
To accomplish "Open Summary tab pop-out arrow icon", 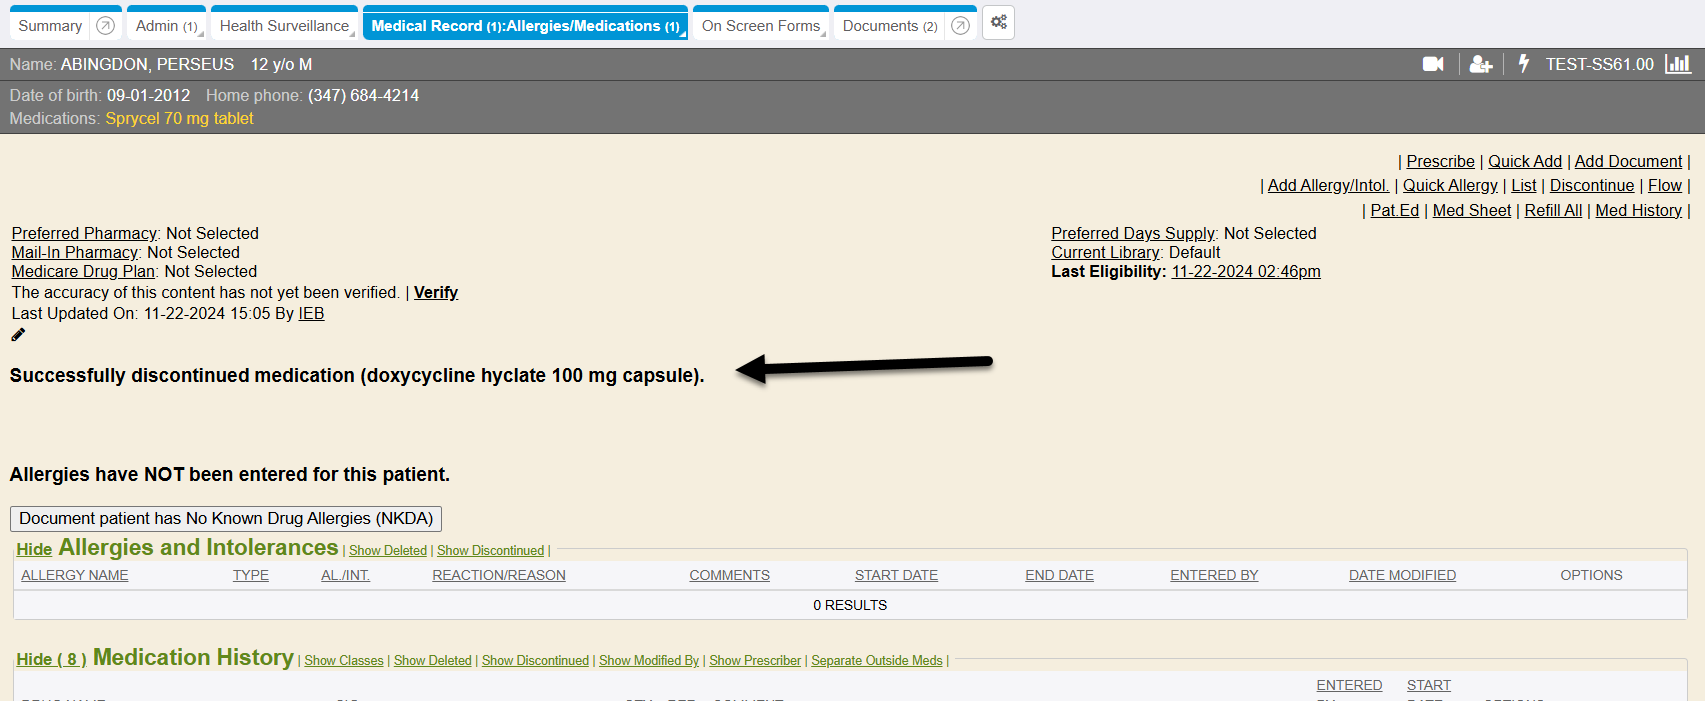I will coord(105,26).
